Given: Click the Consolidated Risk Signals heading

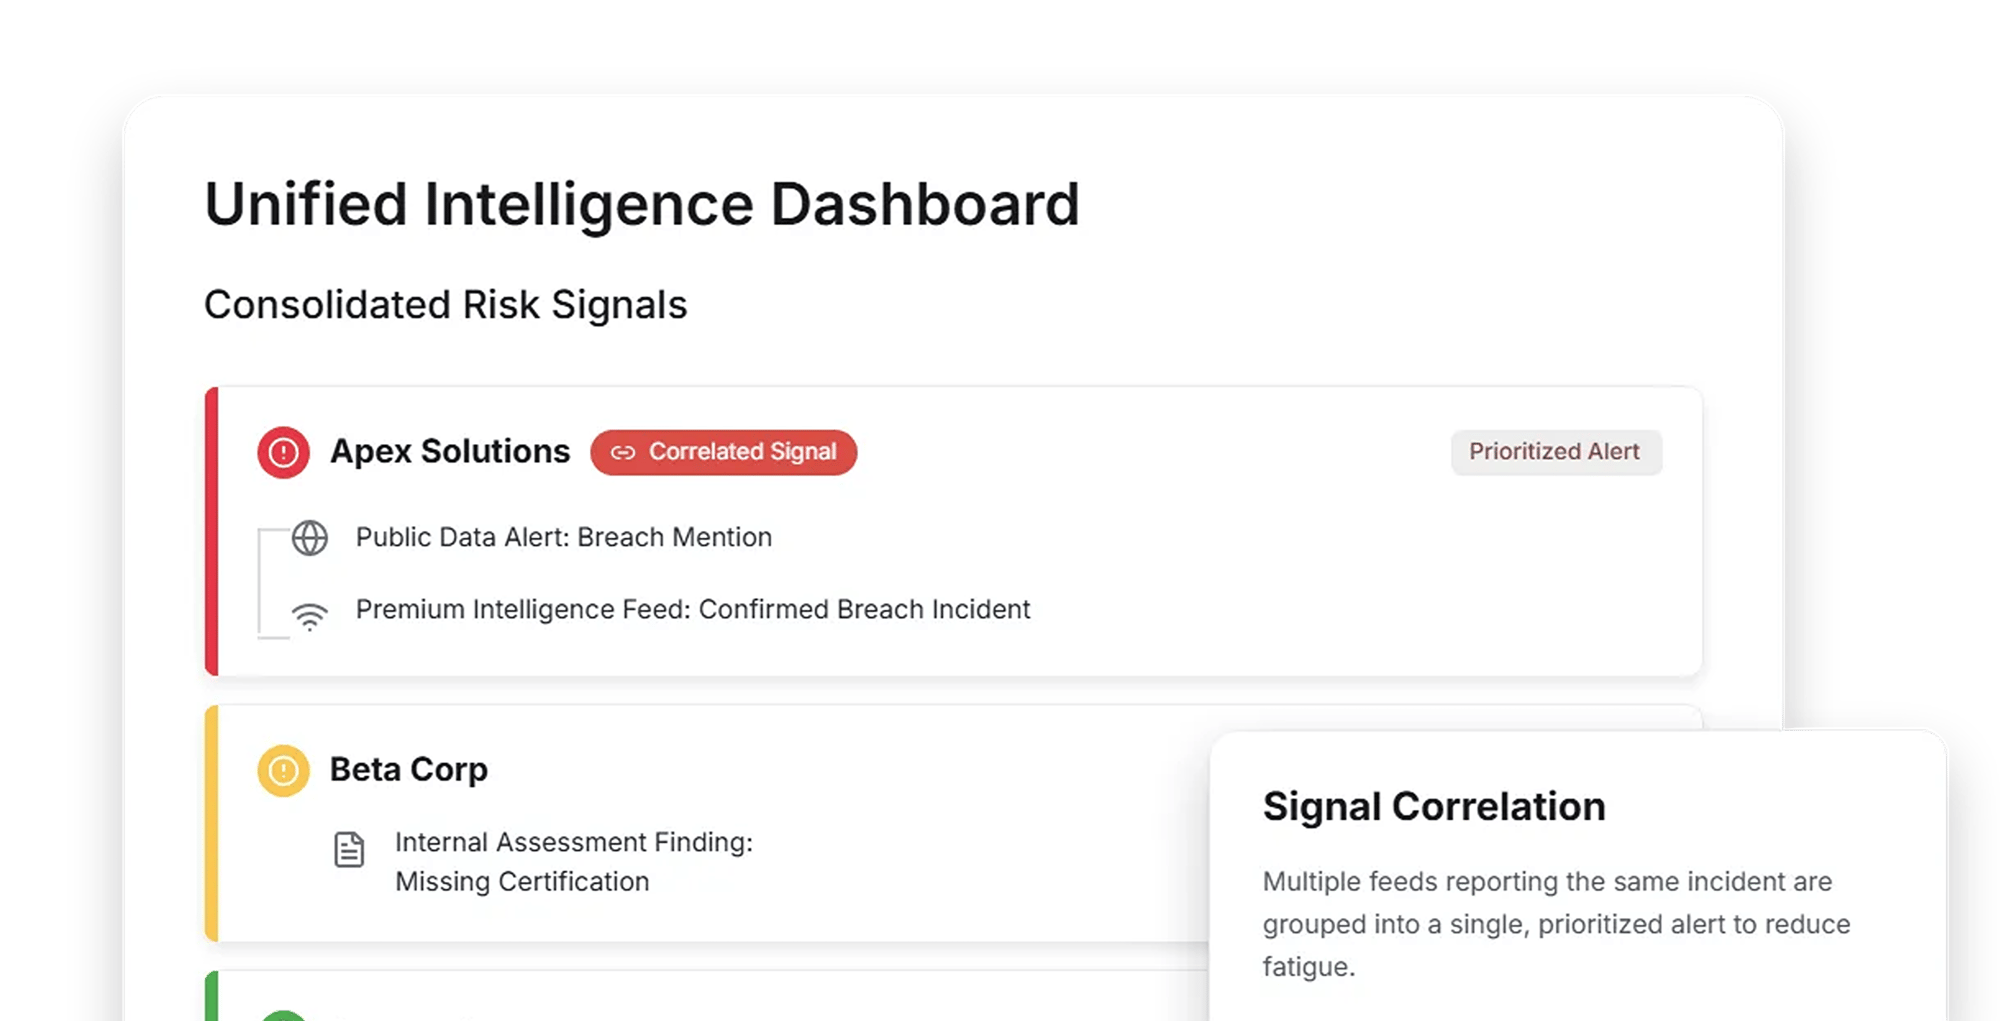Looking at the screenshot, I should [x=446, y=305].
